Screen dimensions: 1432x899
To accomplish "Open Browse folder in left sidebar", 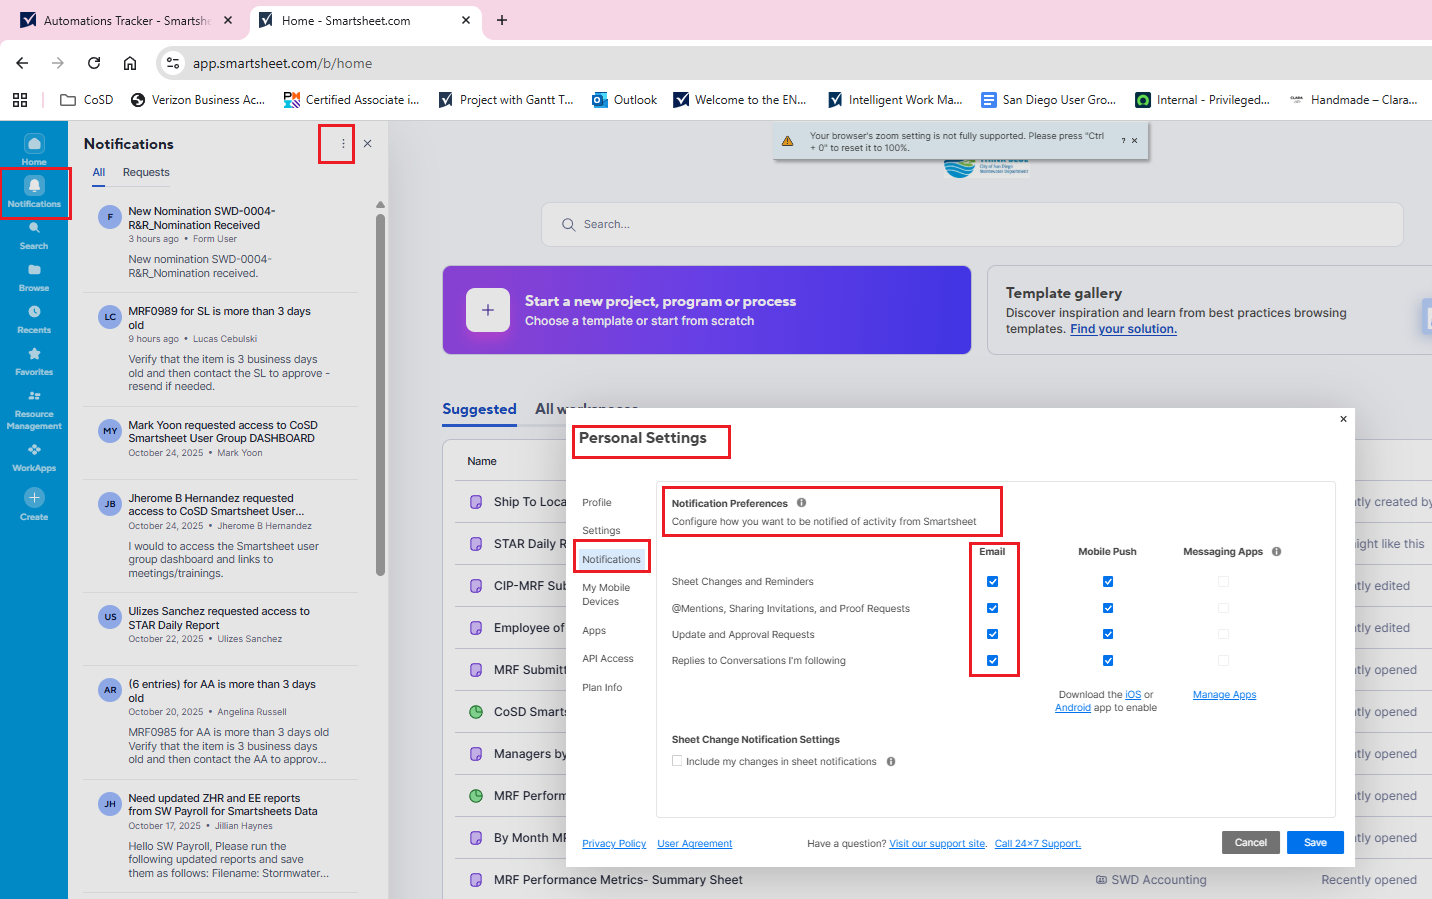I will pyautogui.click(x=34, y=277).
